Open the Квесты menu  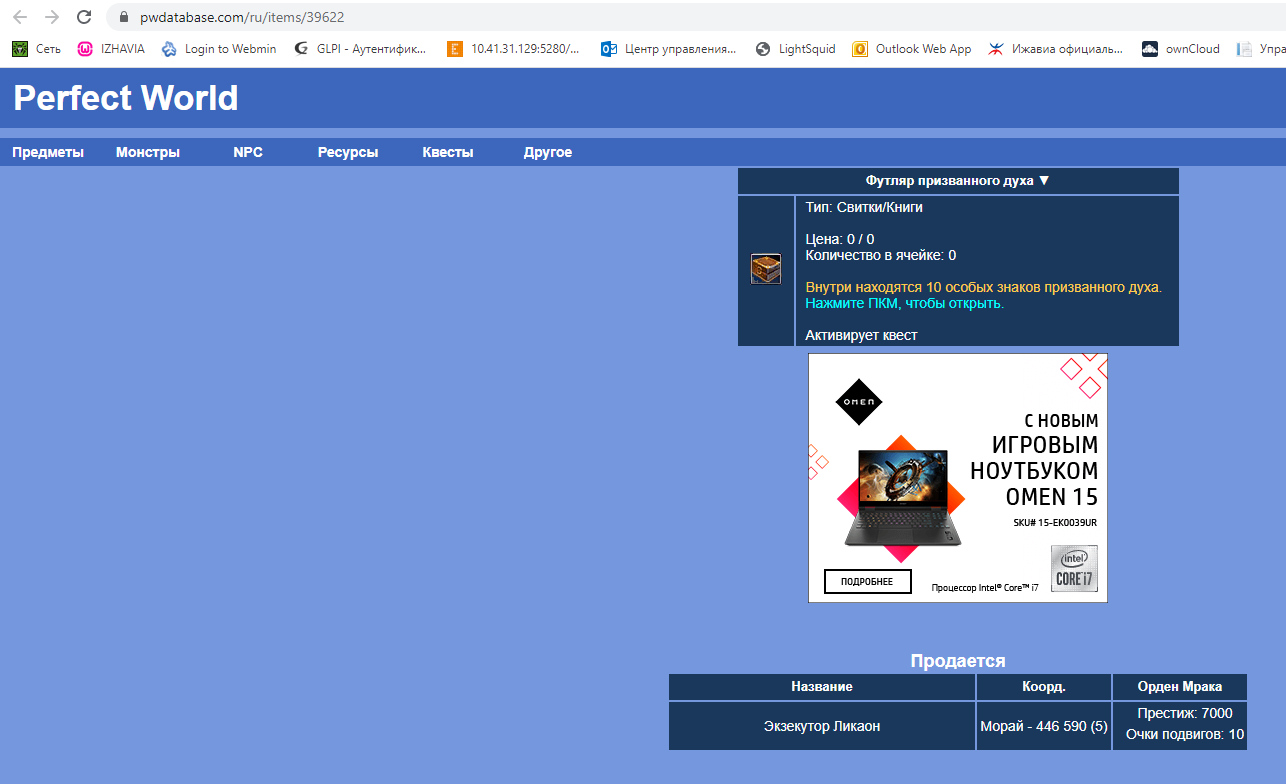click(x=448, y=153)
